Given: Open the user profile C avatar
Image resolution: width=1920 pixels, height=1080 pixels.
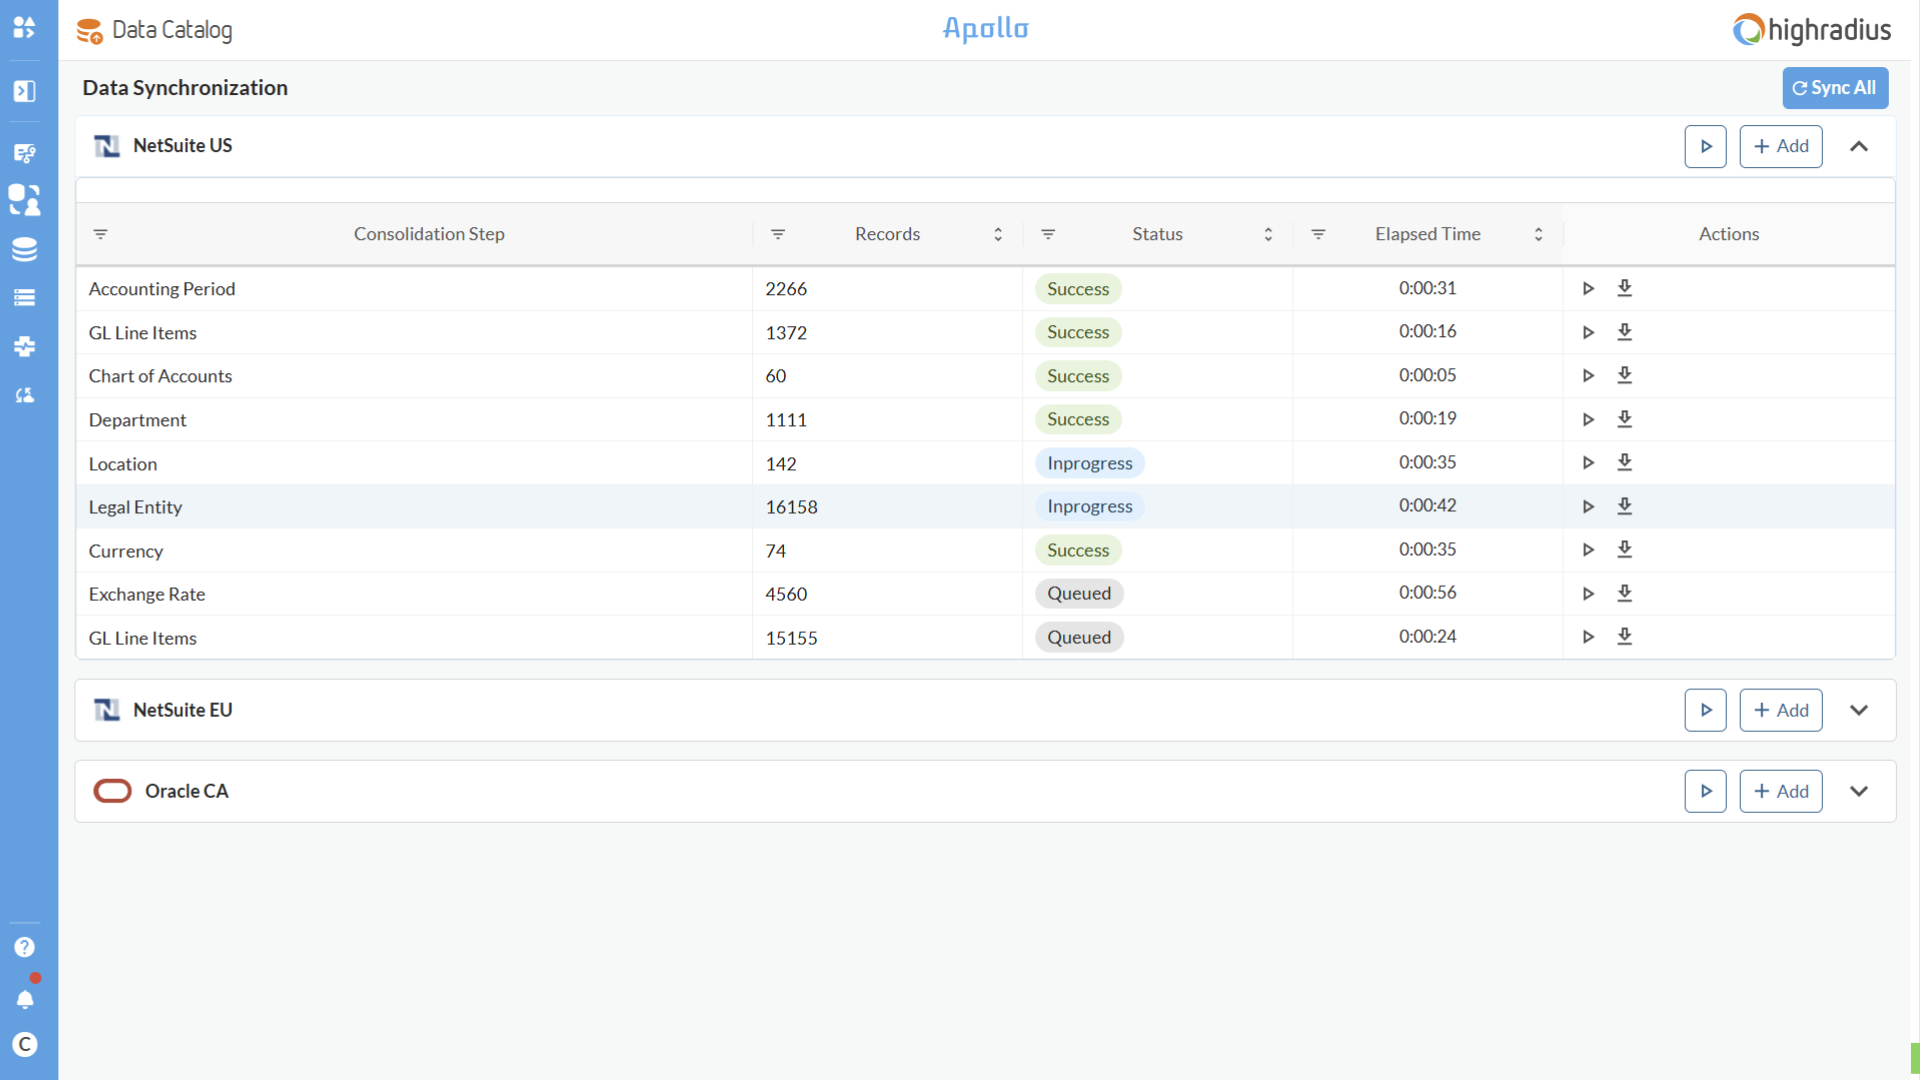Looking at the screenshot, I should [x=25, y=1045].
